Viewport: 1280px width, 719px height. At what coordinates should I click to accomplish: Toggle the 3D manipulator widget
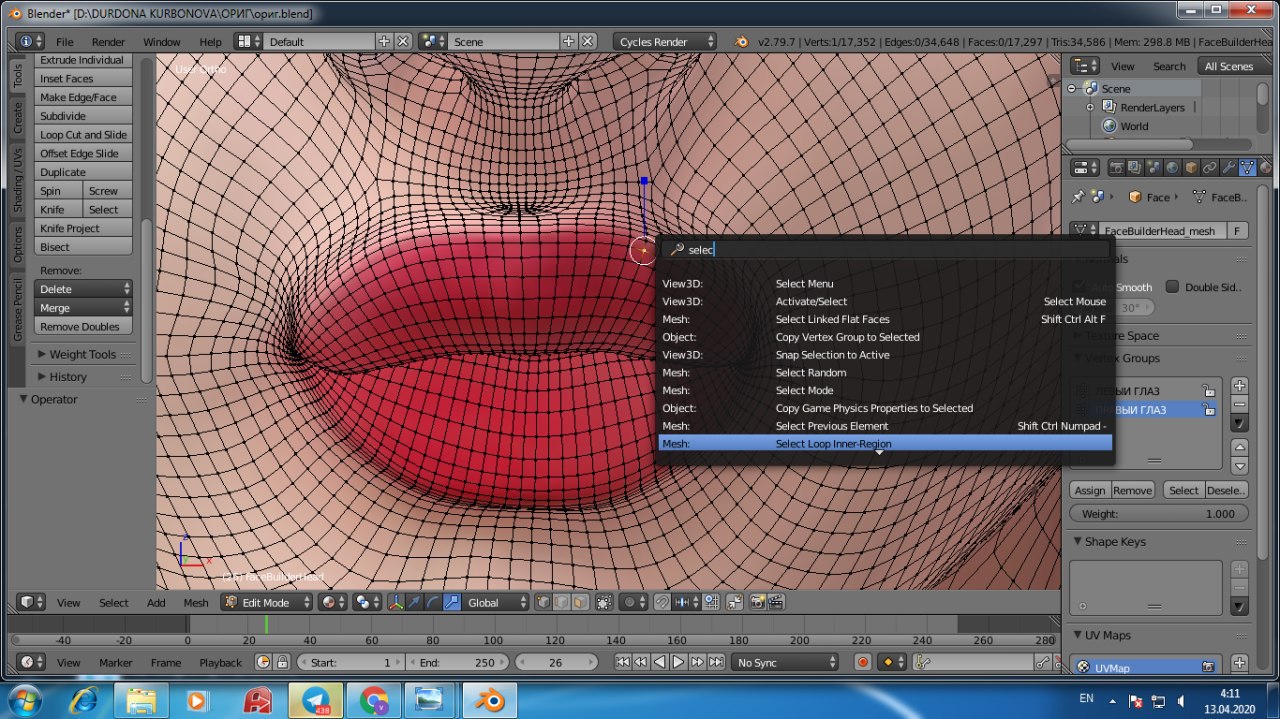point(395,602)
